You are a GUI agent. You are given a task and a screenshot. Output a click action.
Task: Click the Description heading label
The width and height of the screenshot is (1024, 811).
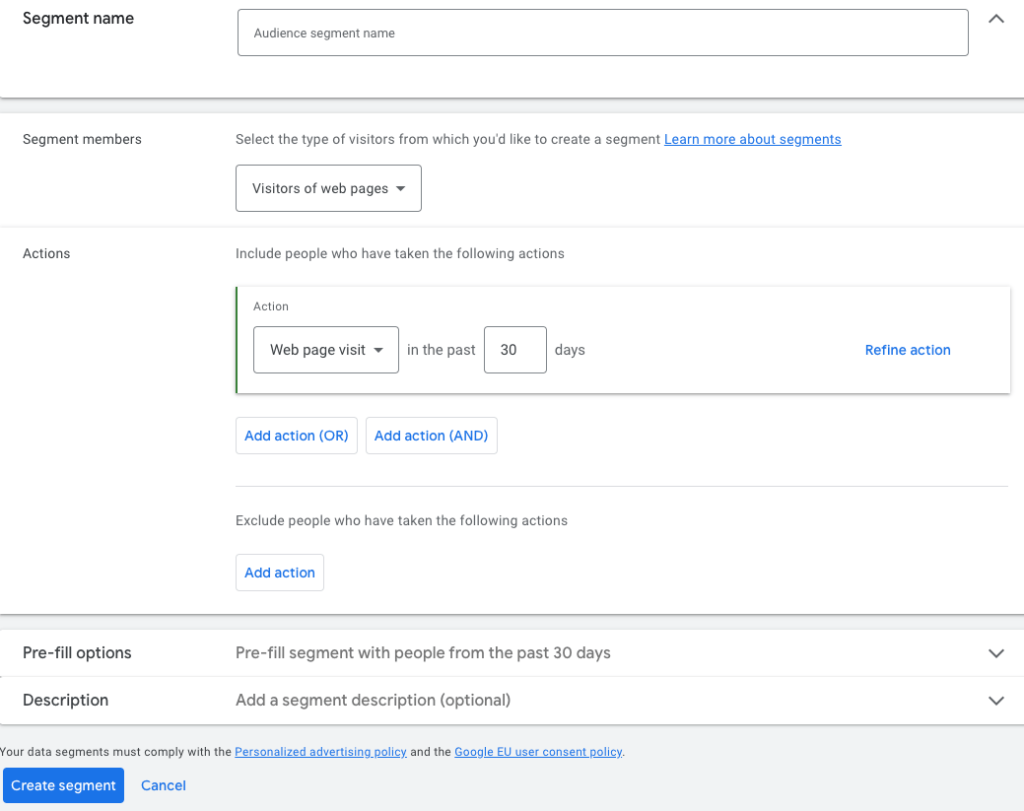(65, 700)
